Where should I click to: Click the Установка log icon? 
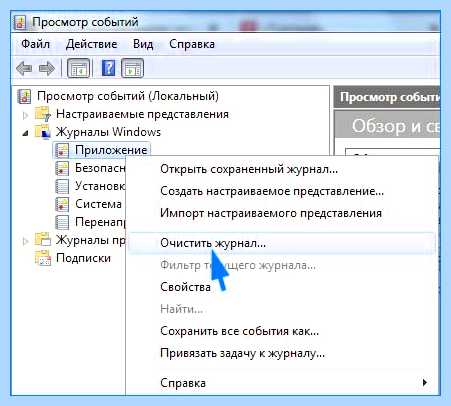[62, 186]
